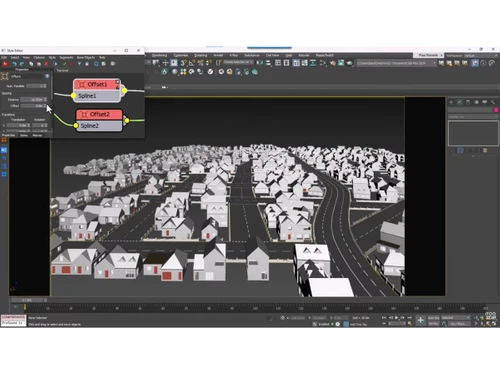500x375 pixels.
Task: Click the Distance value field in Properties
Action: (x=32, y=99)
